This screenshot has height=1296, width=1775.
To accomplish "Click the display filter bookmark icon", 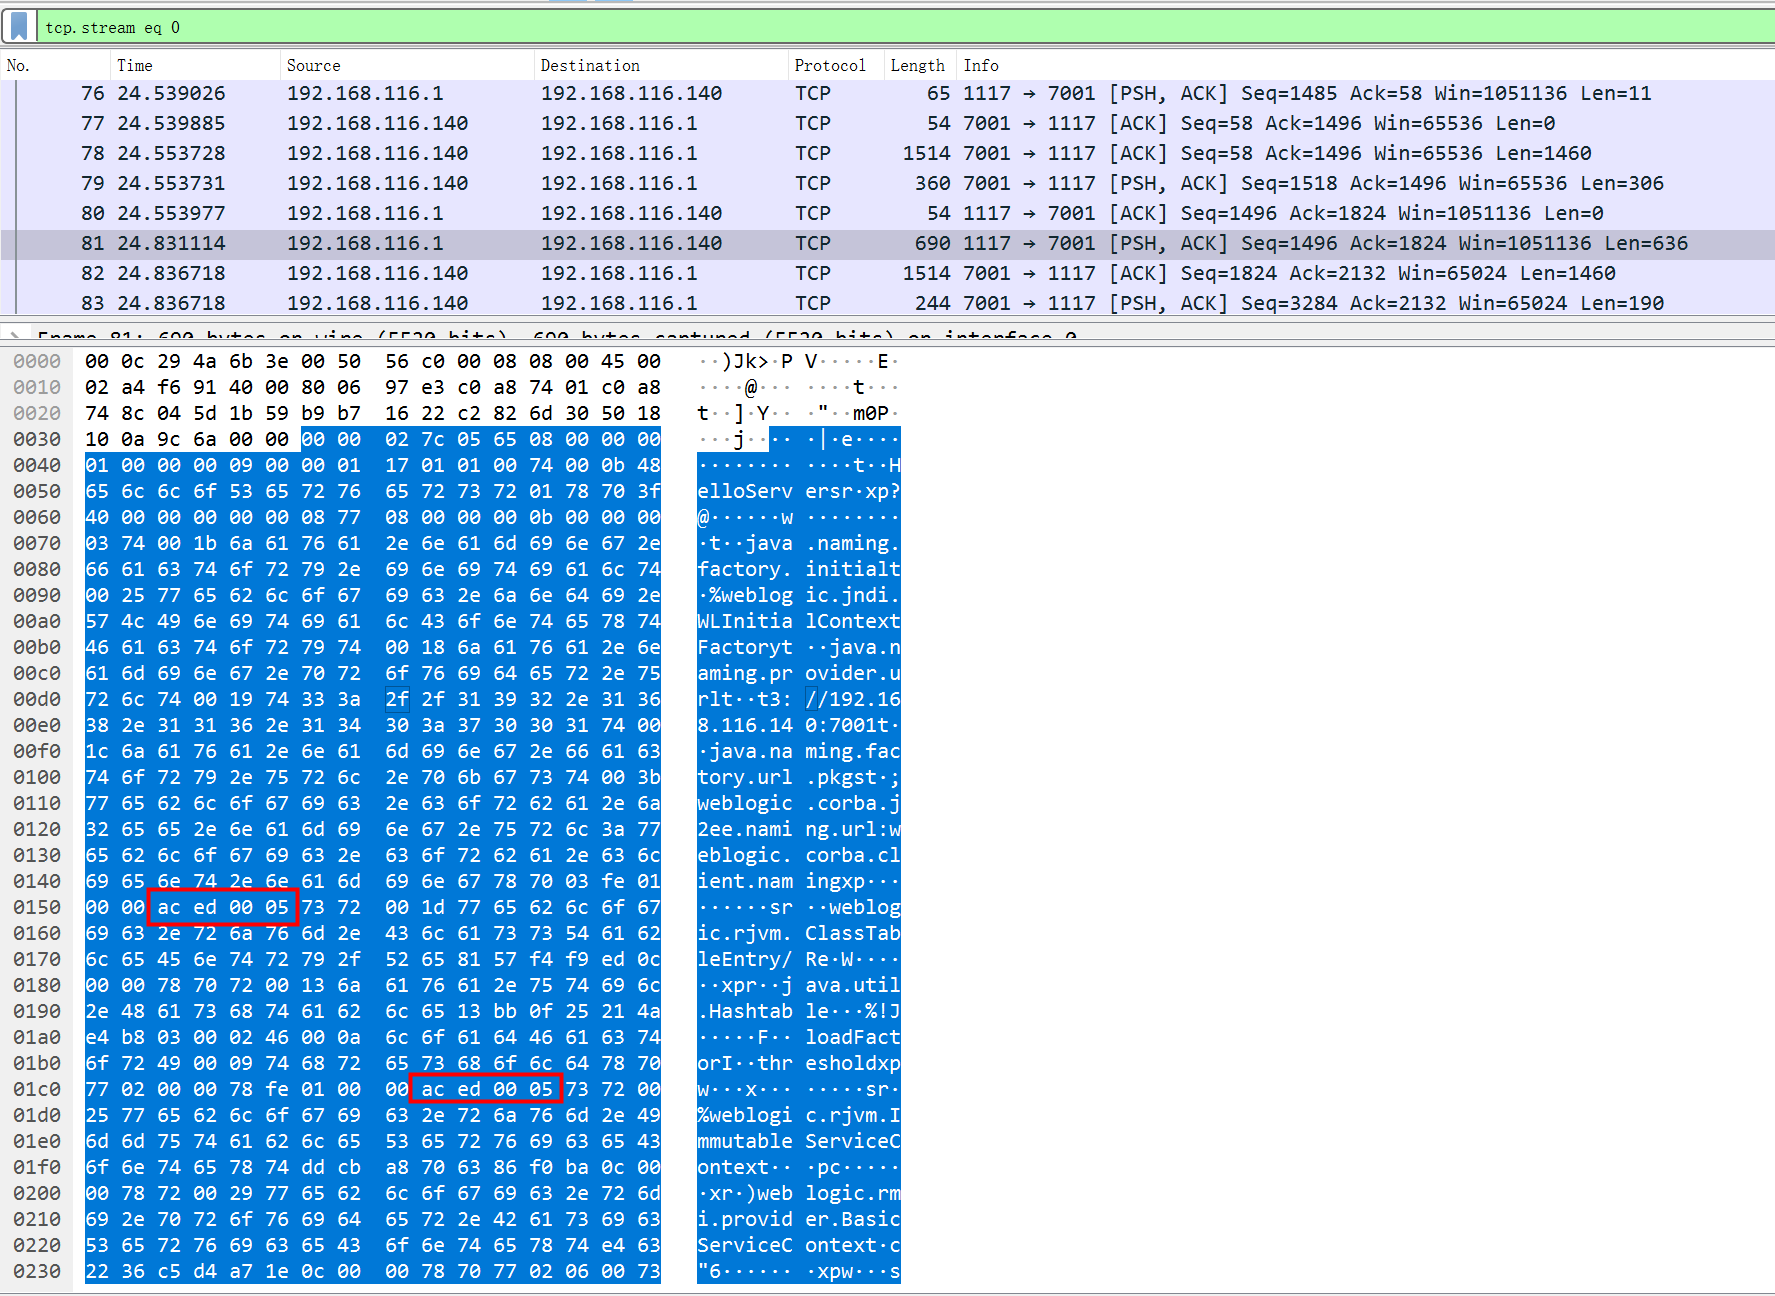I will 19,26.
